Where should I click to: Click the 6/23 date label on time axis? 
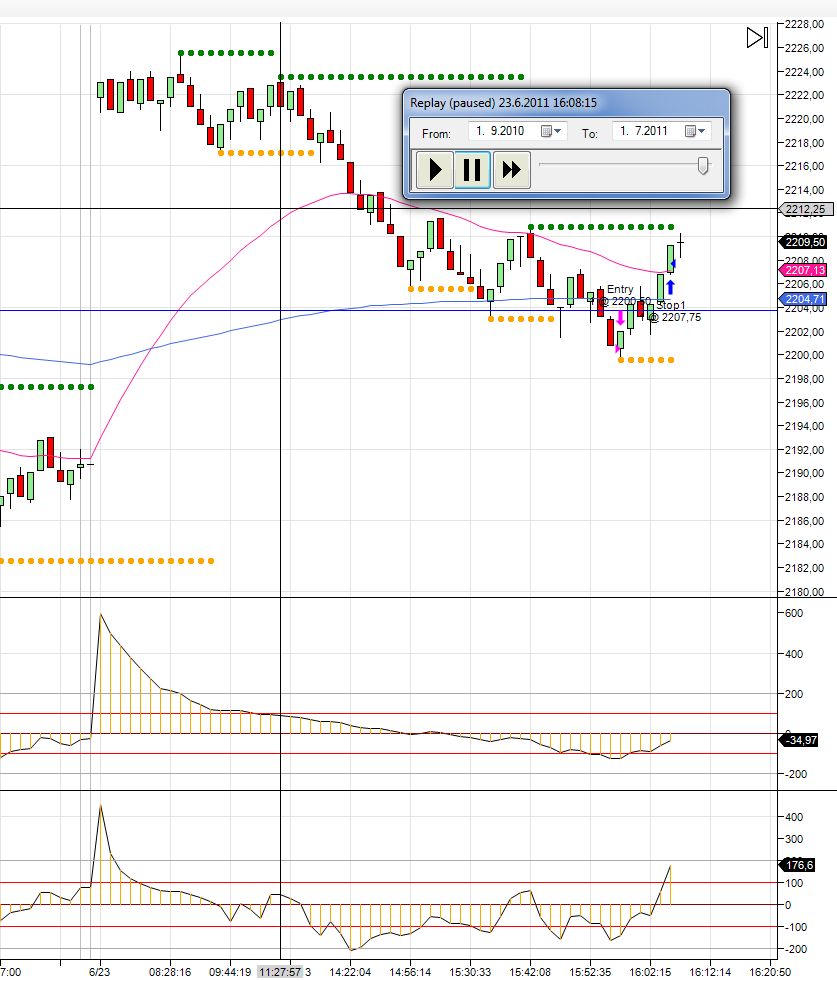99,972
